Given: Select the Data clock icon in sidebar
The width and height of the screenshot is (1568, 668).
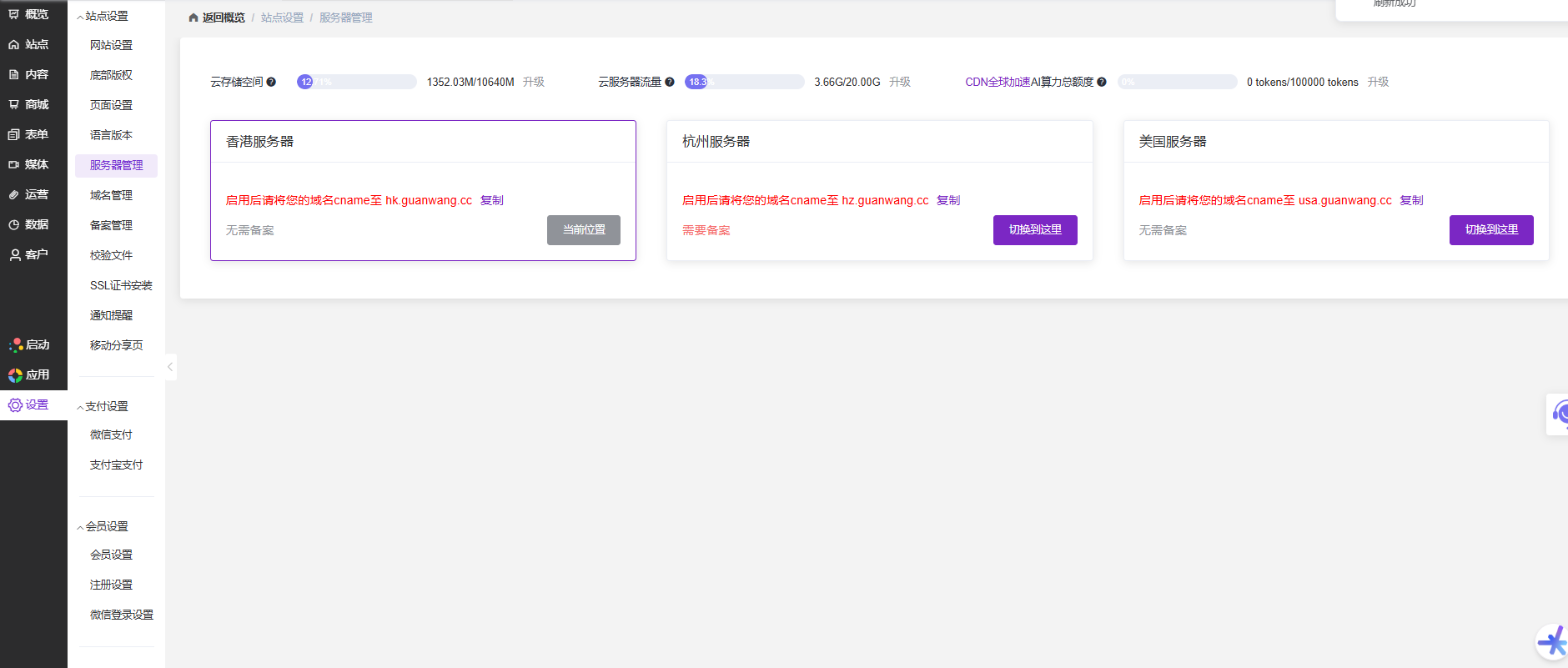Looking at the screenshot, I should [15, 225].
